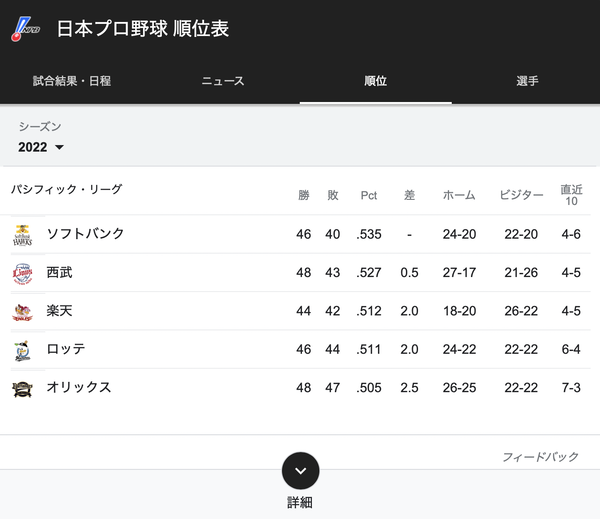Image resolution: width=600 pixels, height=519 pixels.
Task: Open the ロッテ team name link
Action: pyautogui.click(x=66, y=349)
